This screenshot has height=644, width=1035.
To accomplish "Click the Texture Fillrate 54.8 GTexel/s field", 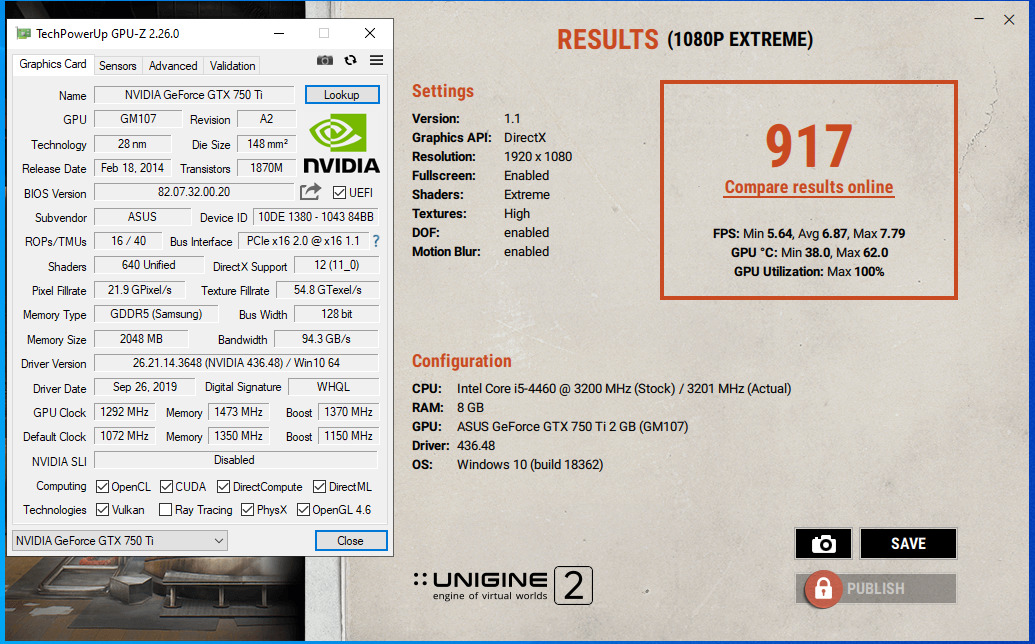I will pos(327,290).
